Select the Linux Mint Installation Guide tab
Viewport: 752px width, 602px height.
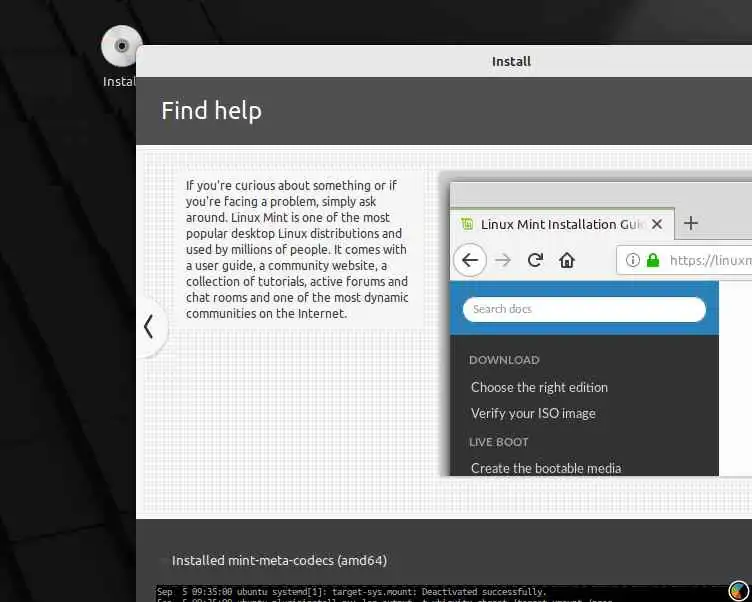pos(561,224)
